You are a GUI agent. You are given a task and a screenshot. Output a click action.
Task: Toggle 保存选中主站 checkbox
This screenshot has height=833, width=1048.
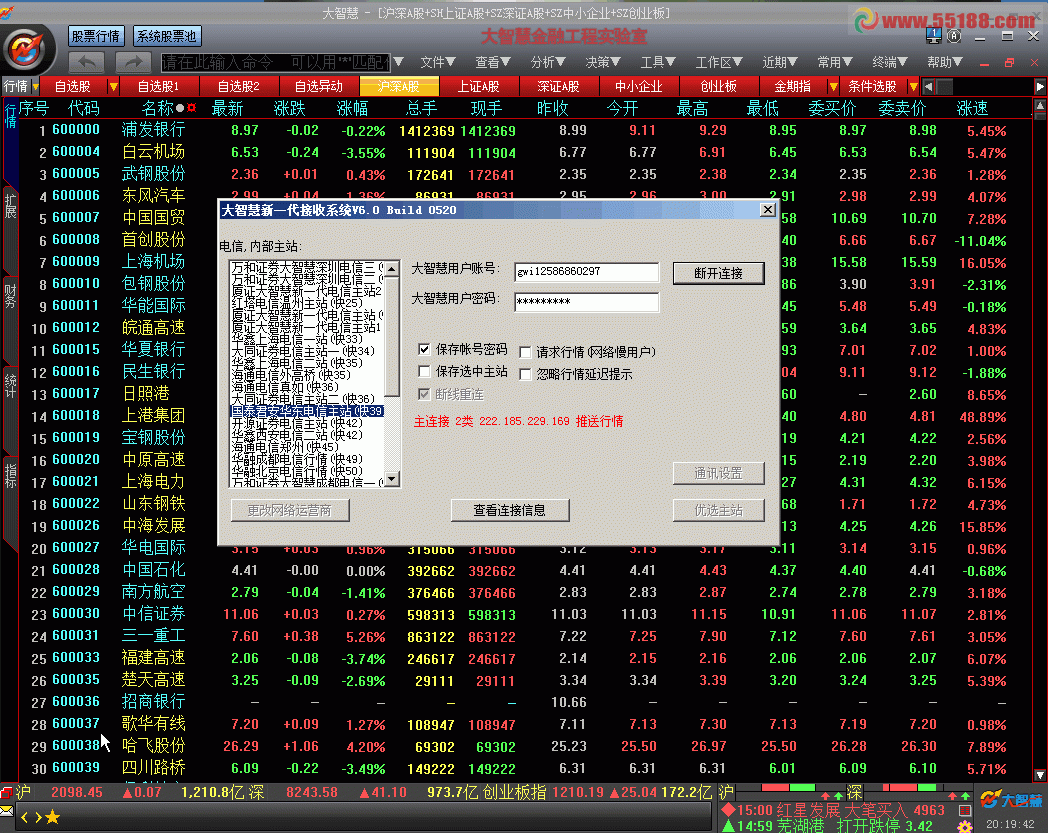coord(424,371)
